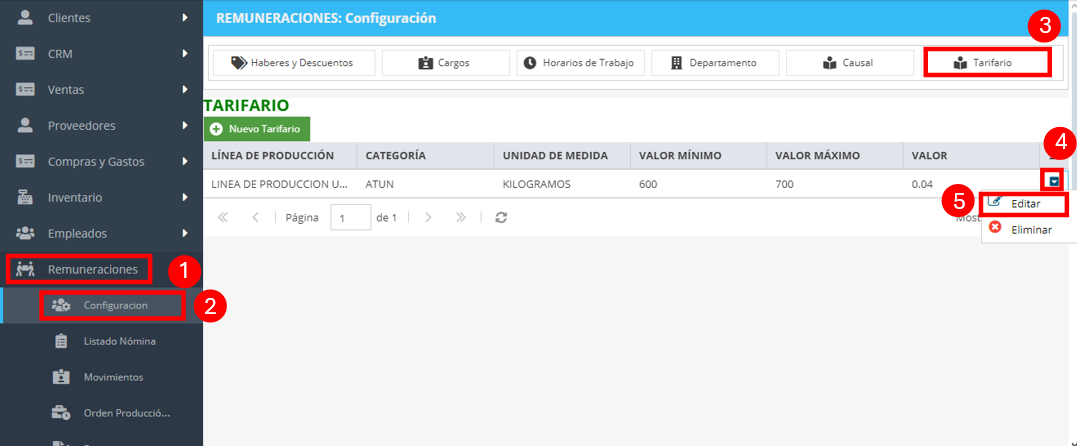The image size is (1077, 446).
Task: Go to last page using double-arrow icon
Action: coord(461,217)
